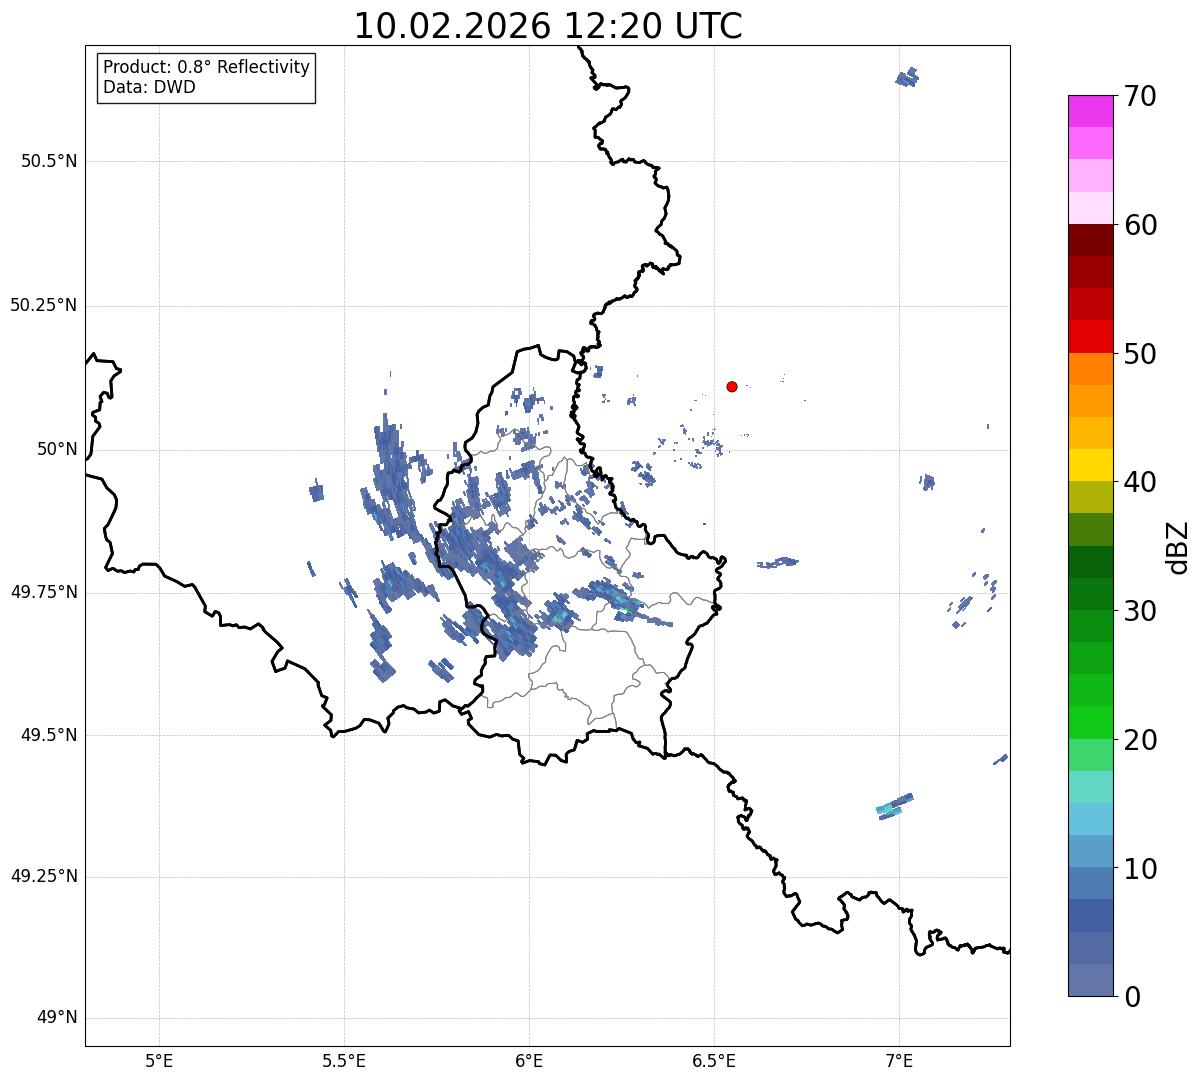Click the 'Product: 0.8° Reflectivity' label
Screen dimensions: 1202x1081
[207, 67]
